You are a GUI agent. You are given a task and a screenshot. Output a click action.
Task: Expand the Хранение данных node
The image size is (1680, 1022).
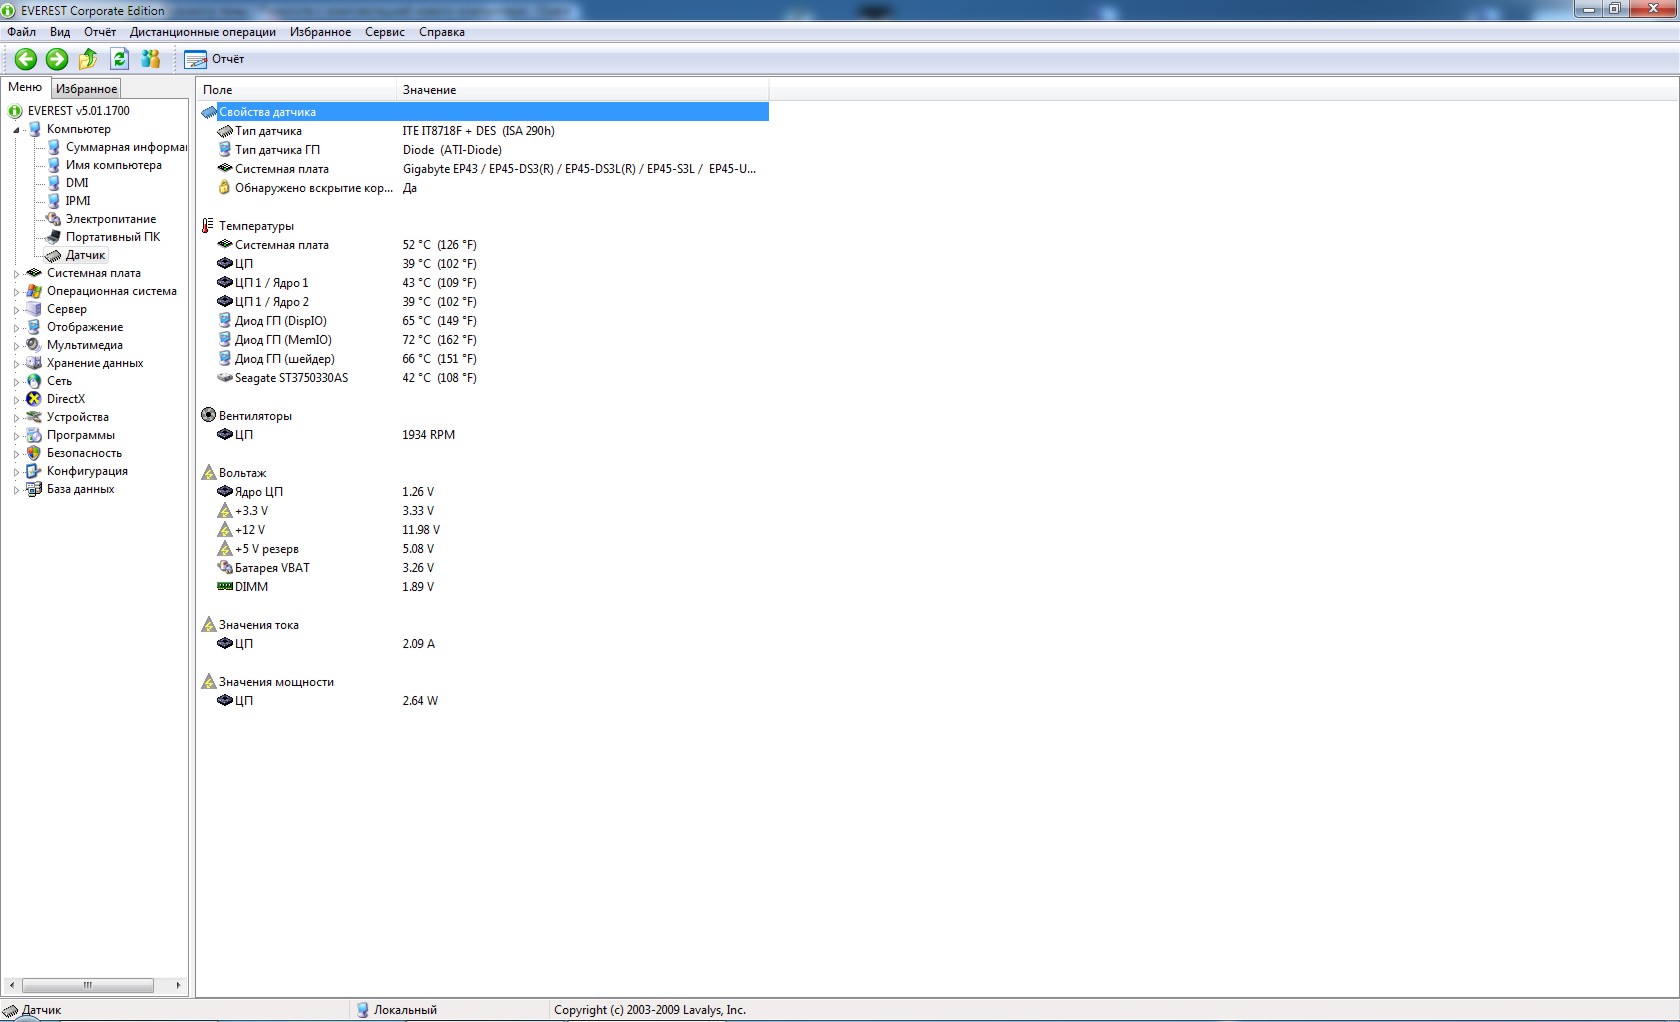(16, 364)
